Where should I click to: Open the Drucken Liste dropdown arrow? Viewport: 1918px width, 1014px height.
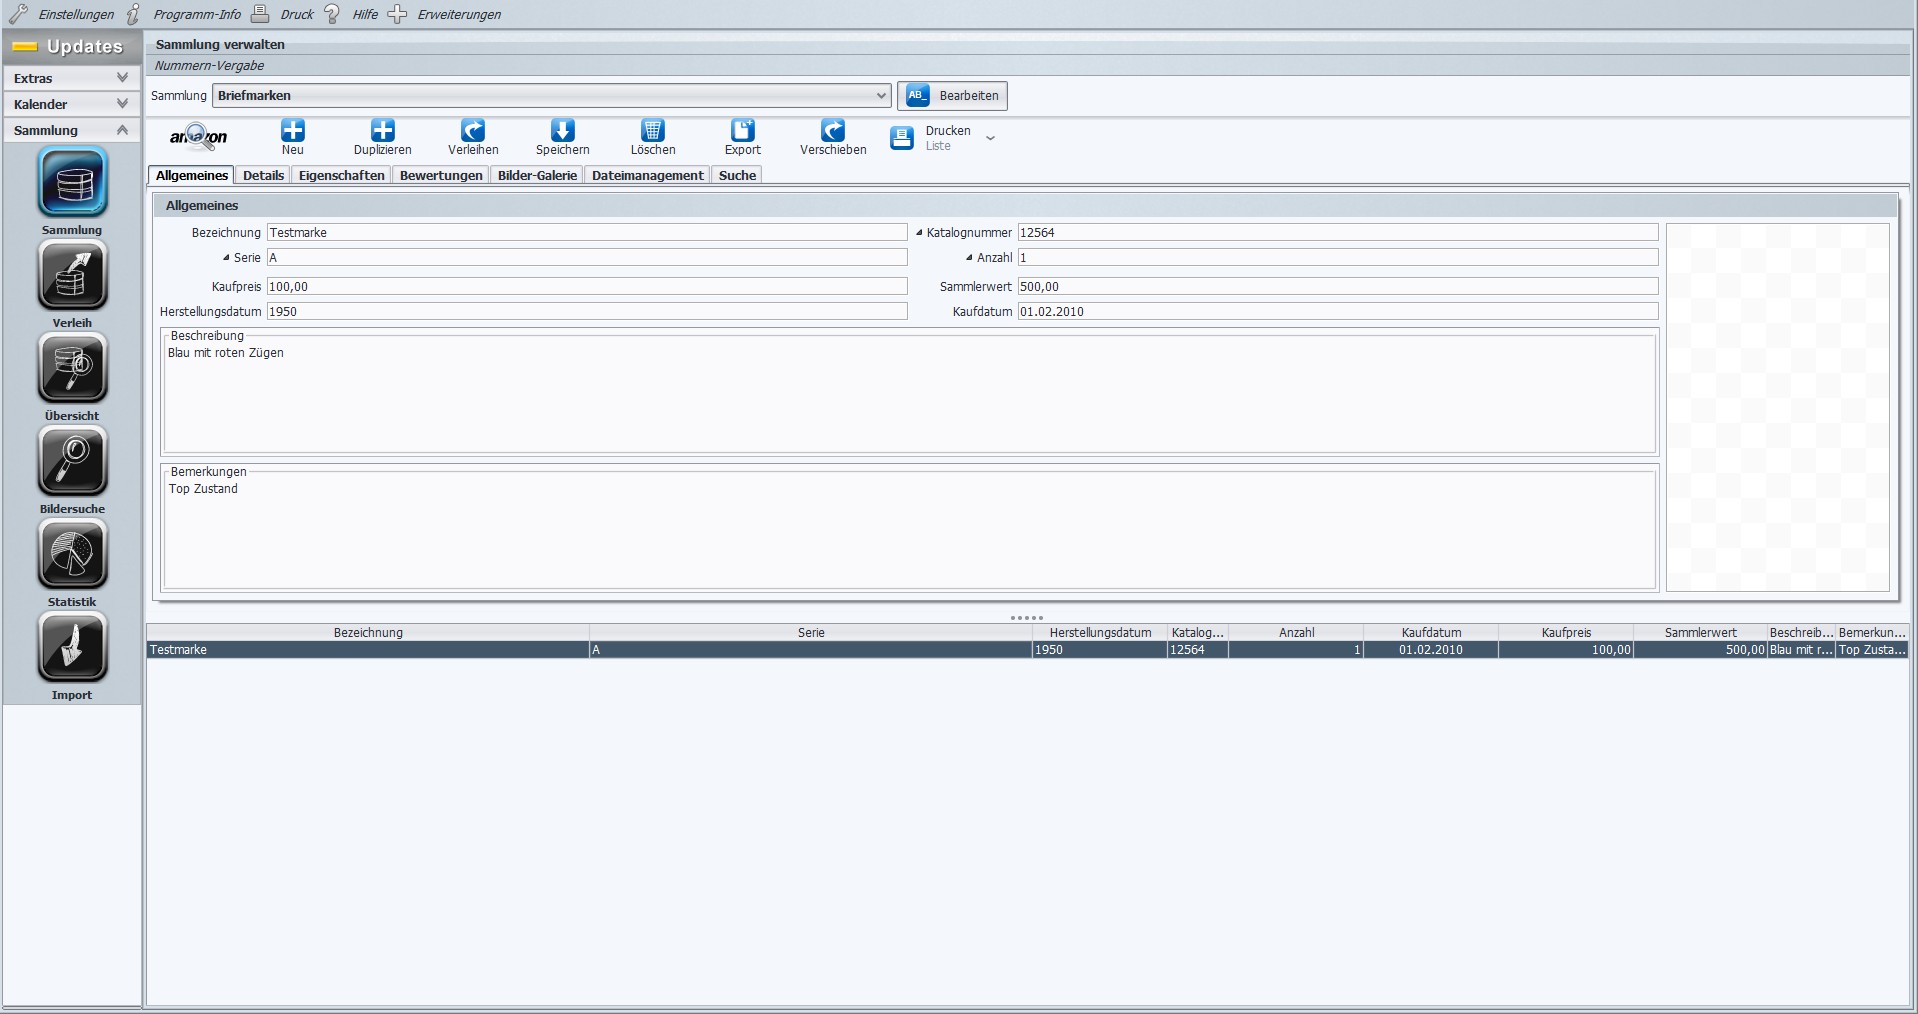[990, 138]
